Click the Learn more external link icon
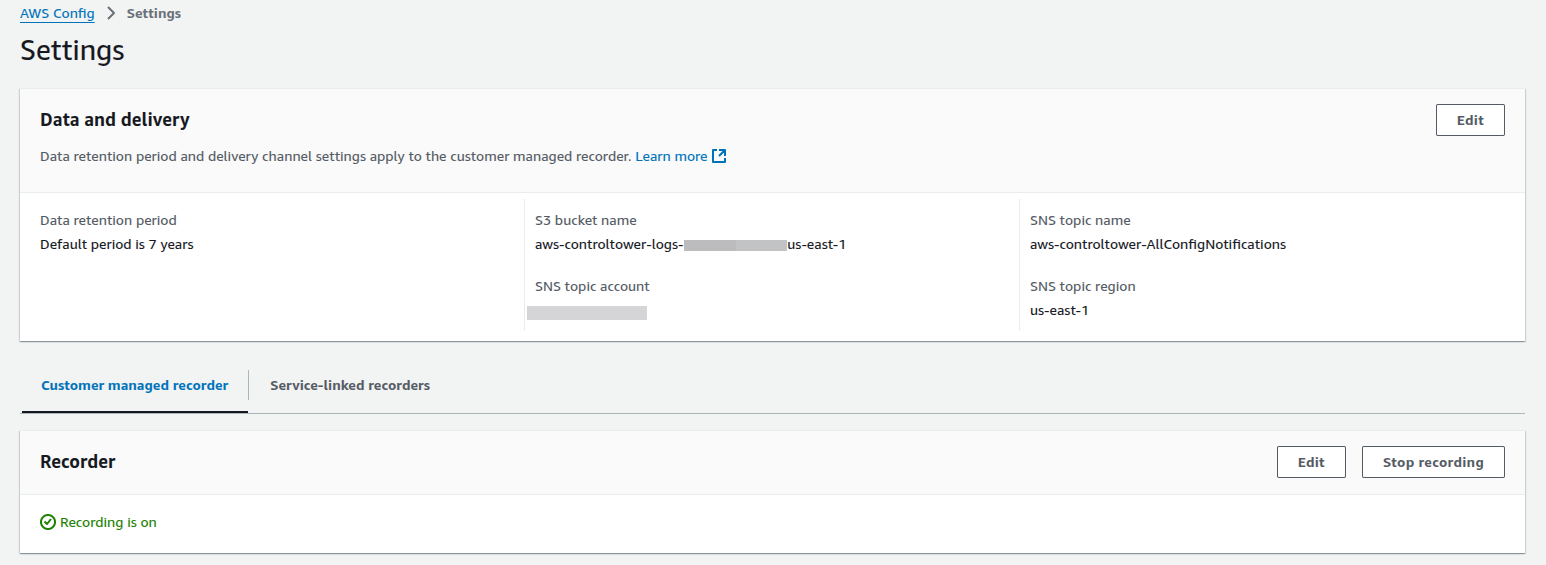 (x=719, y=156)
